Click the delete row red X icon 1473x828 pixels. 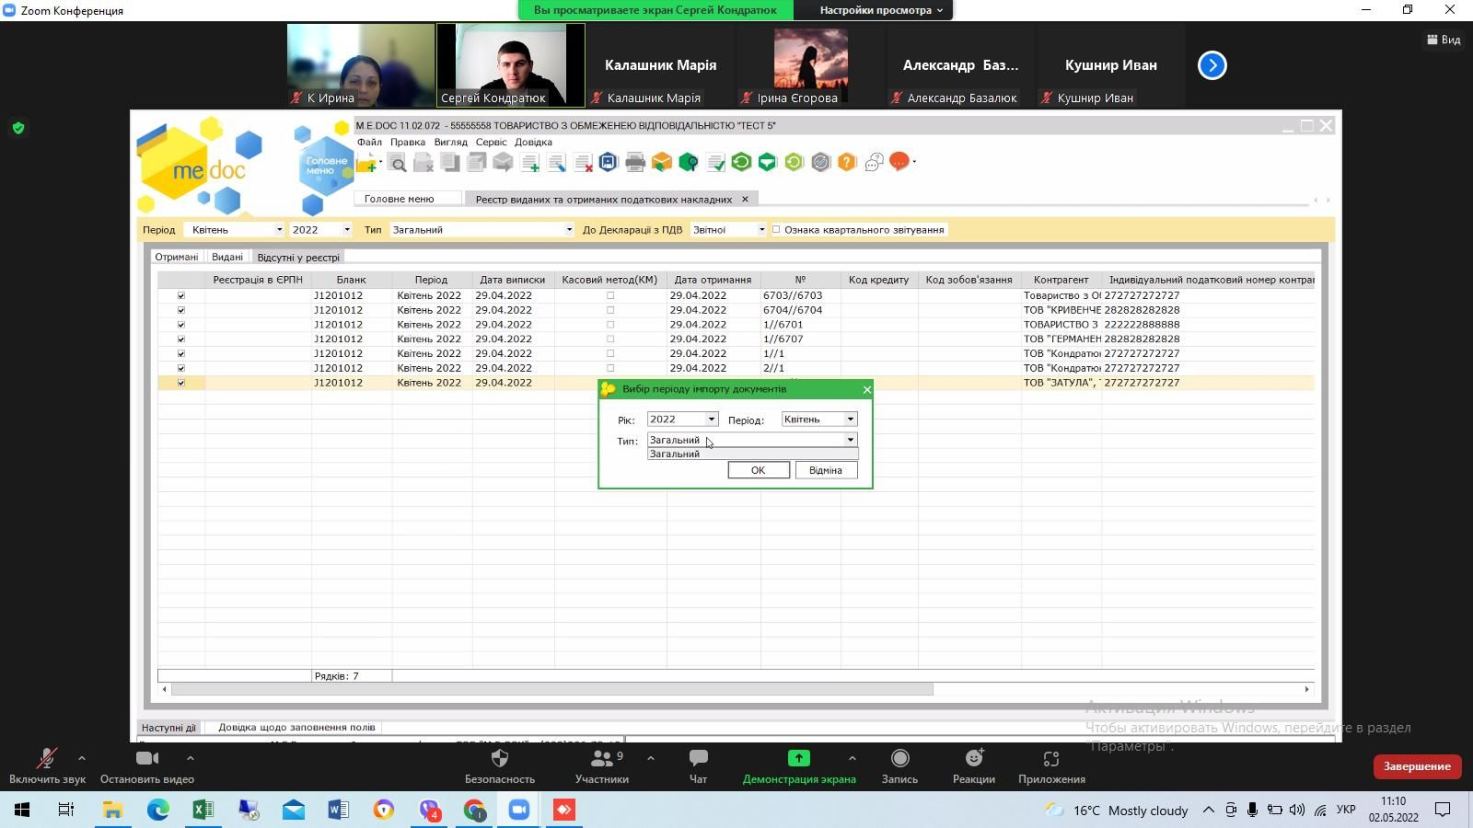point(583,163)
